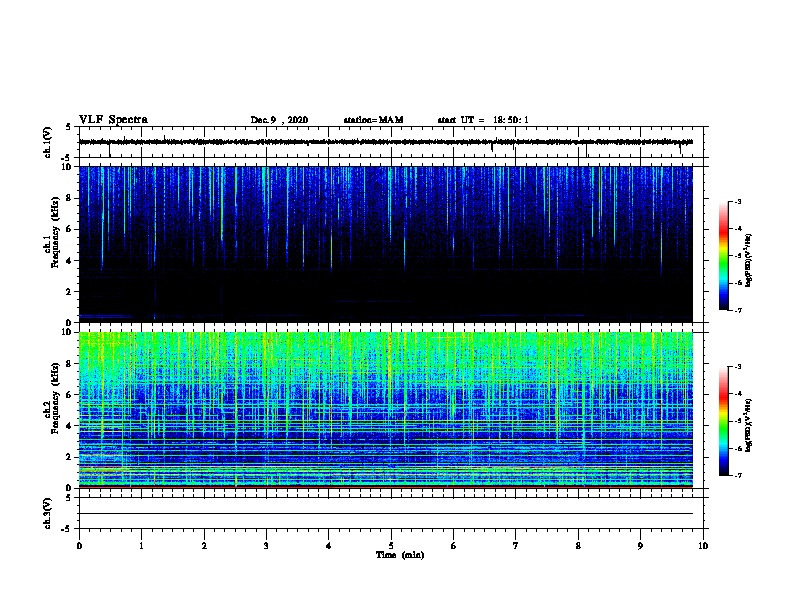792x612 pixels.
Task: Click the "8" kHz tick of ch.1 spectrogram
Action: pyautogui.click(x=69, y=198)
